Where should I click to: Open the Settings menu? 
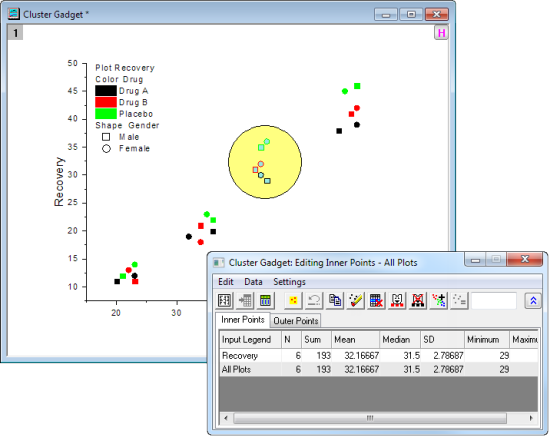click(x=289, y=282)
